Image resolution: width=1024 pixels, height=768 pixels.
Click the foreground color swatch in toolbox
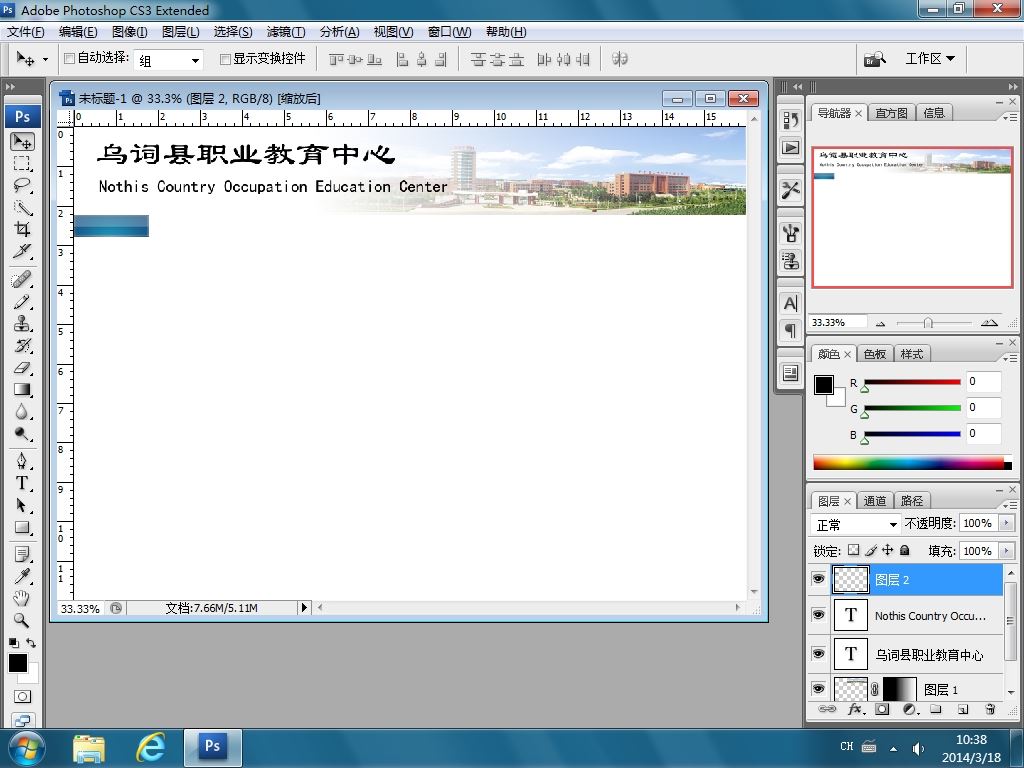click(x=17, y=663)
